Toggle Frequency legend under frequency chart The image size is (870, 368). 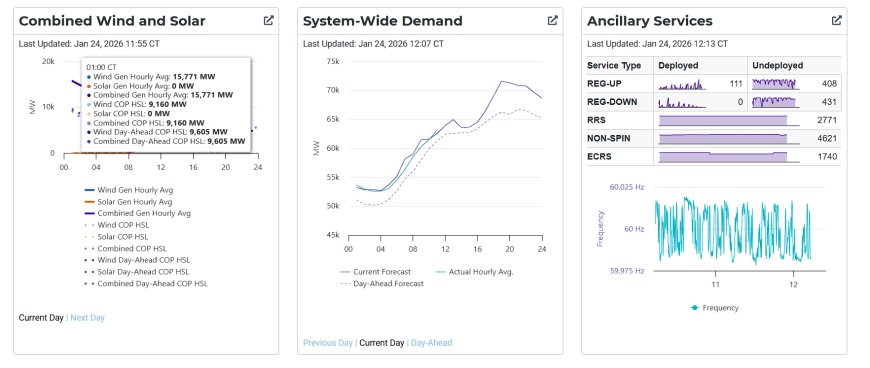click(x=715, y=307)
